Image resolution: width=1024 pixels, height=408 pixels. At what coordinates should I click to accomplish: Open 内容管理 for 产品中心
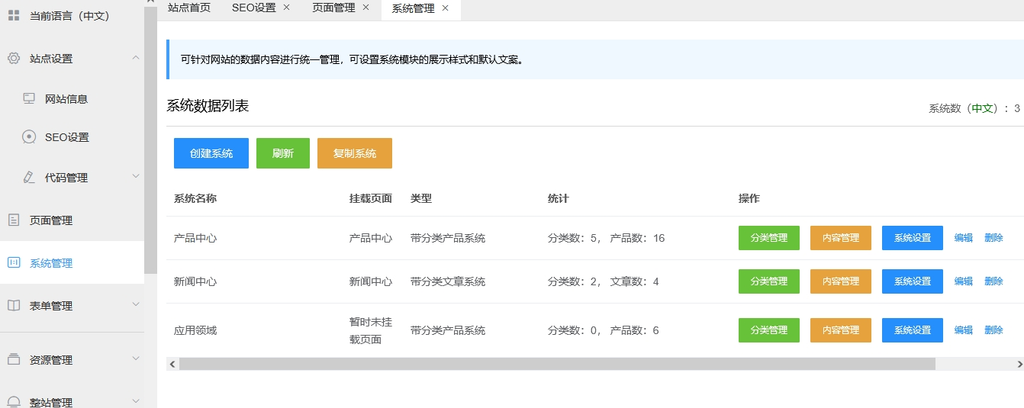[840, 238]
